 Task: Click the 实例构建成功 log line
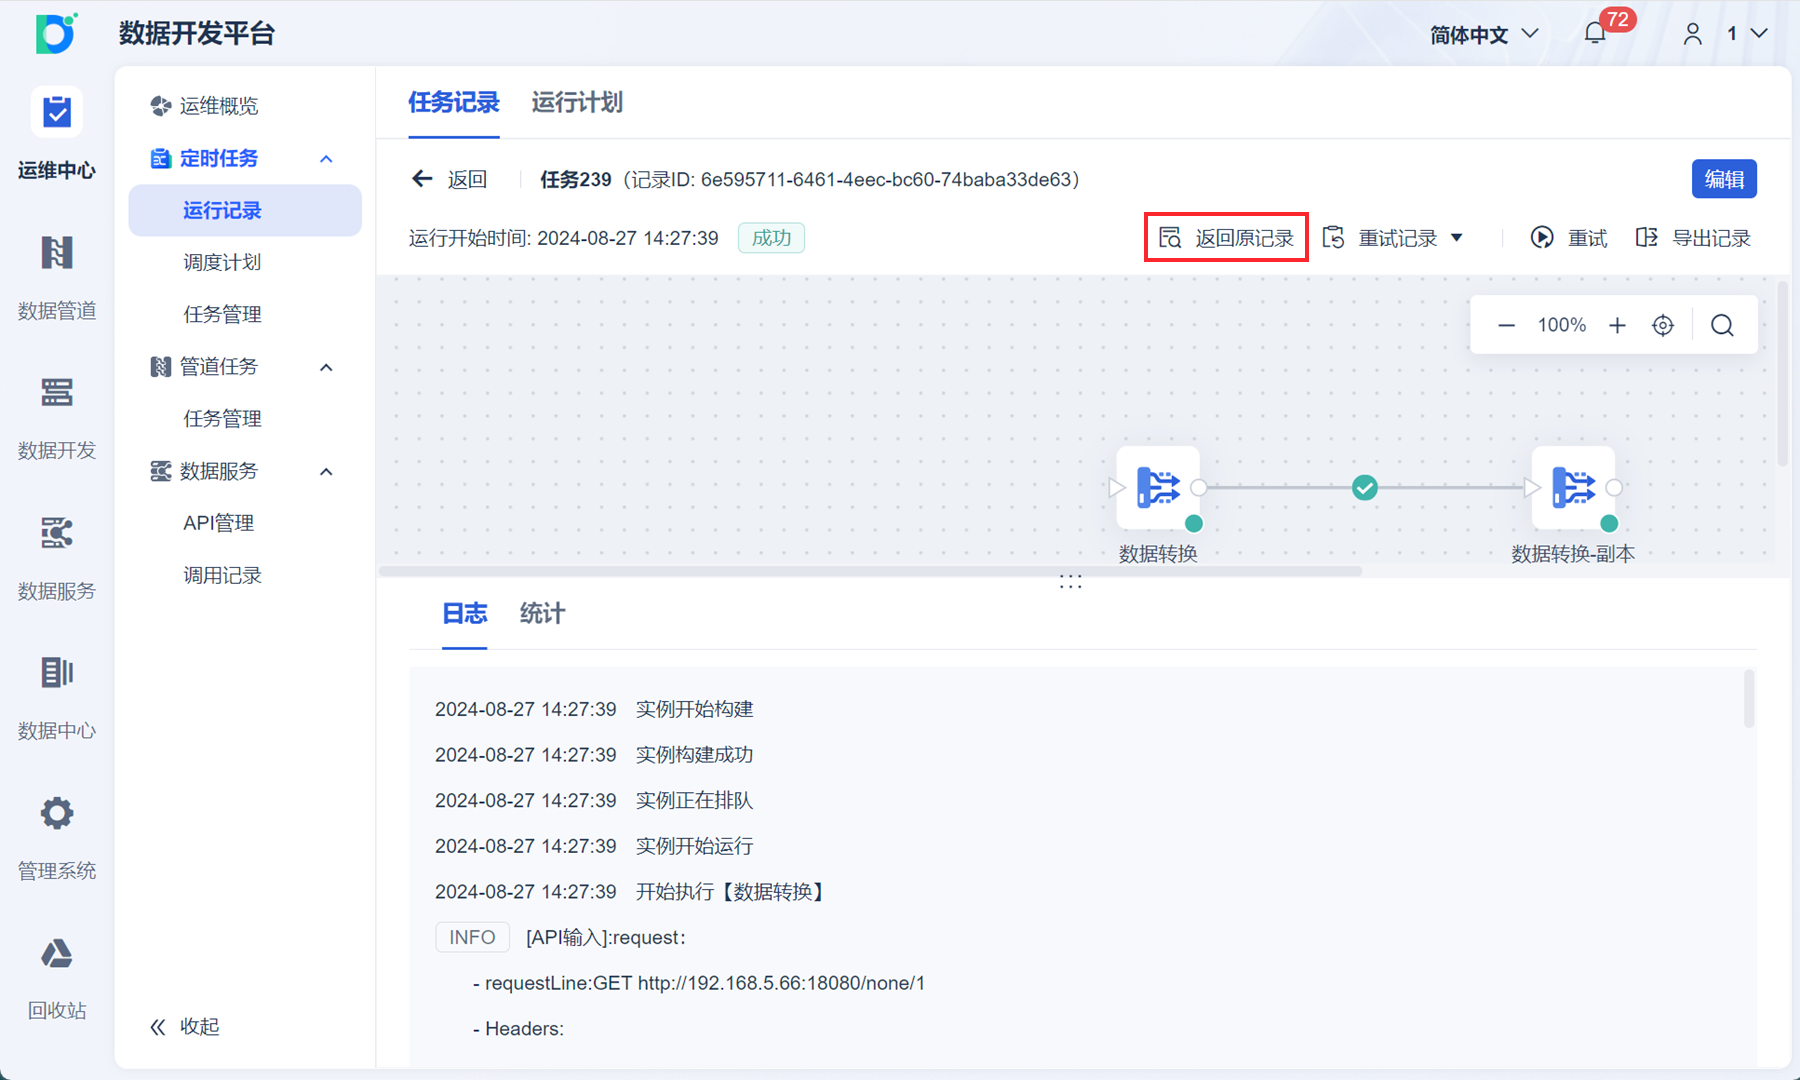click(594, 755)
